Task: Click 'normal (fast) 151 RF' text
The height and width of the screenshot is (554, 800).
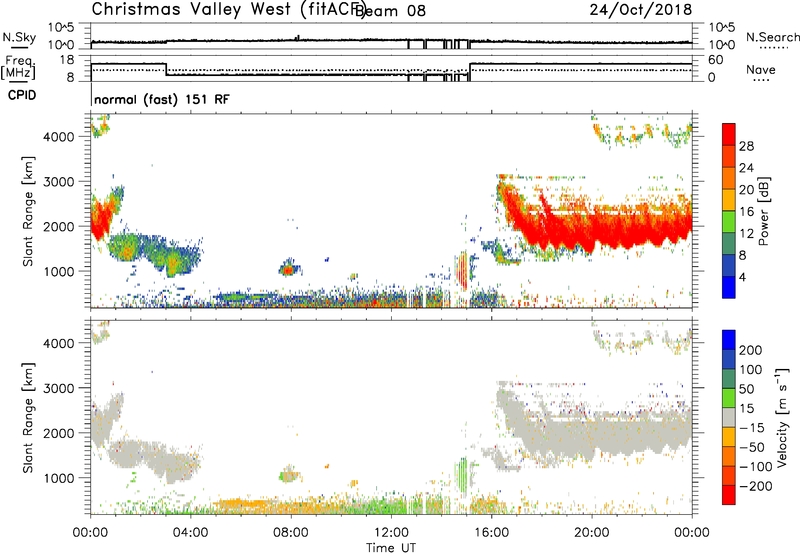Action: pyautogui.click(x=162, y=99)
